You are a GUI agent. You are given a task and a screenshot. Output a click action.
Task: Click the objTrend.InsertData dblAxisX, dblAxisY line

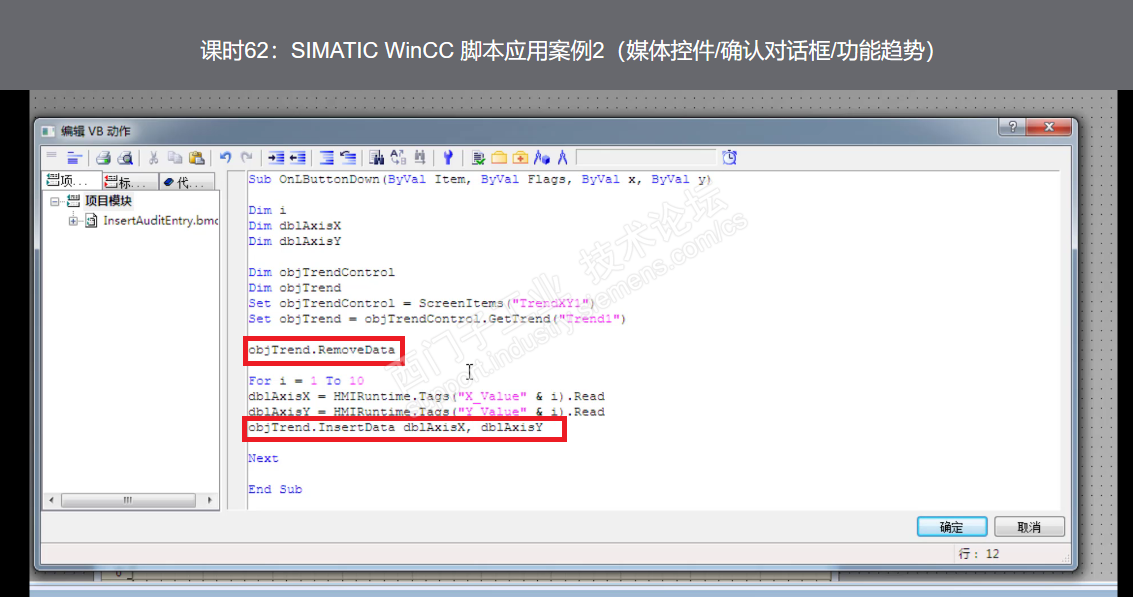tap(395, 427)
